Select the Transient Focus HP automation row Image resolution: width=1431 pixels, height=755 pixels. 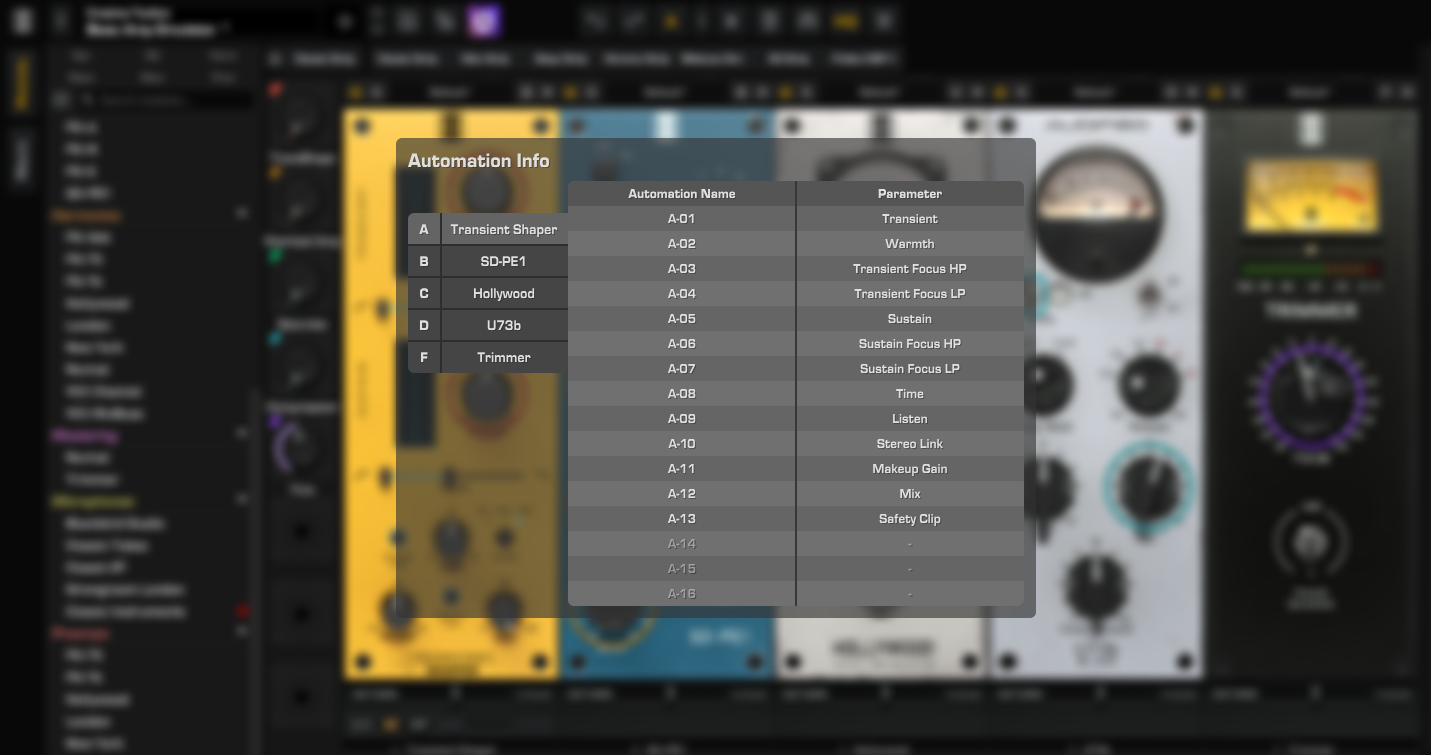[x=795, y=268]
